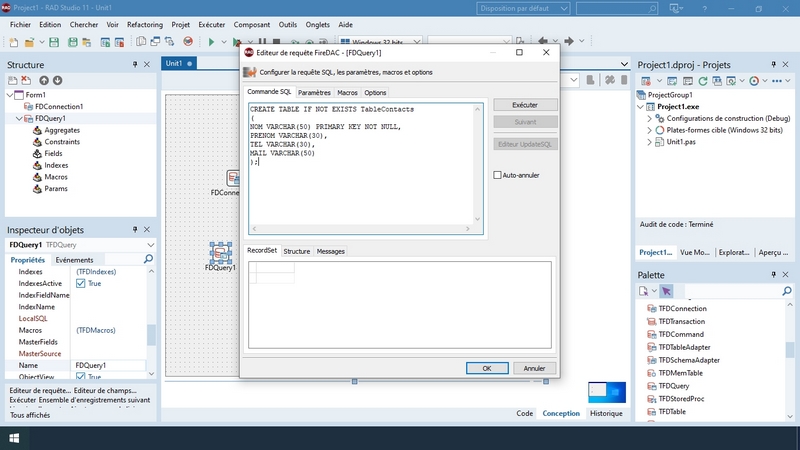Open the Windows Start menu
Image resolution: width=800 pixels, height=450 pixels.
[x=15, y=437]
